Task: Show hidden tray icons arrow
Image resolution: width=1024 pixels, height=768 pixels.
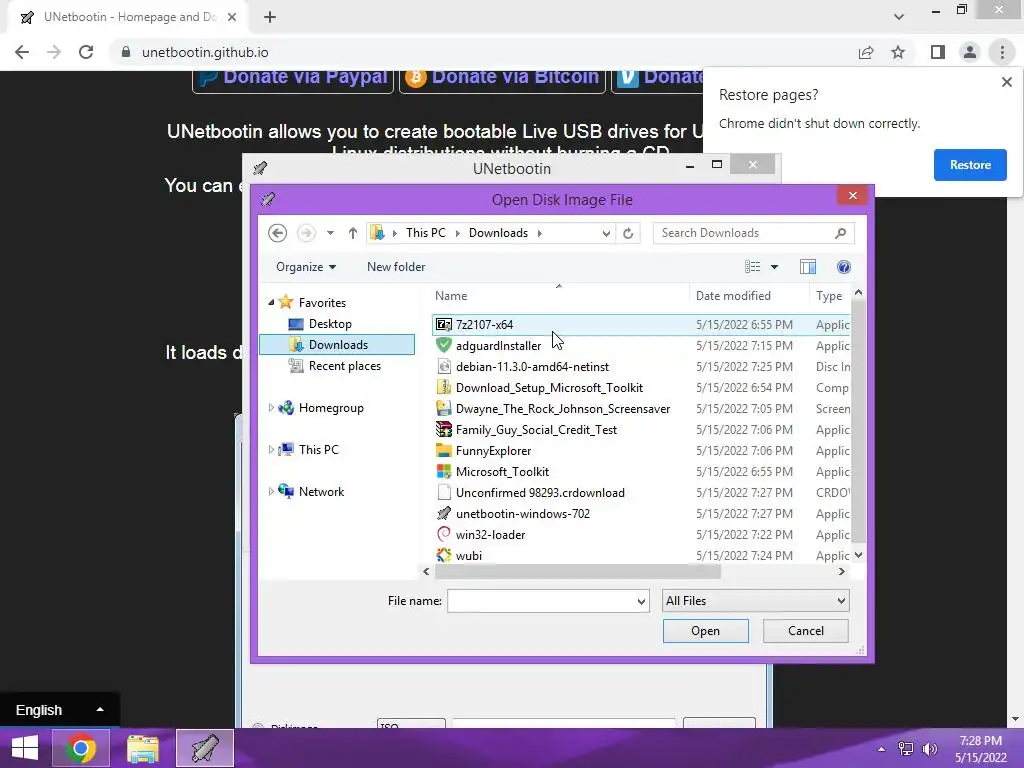Action: [x=882, y=748]
